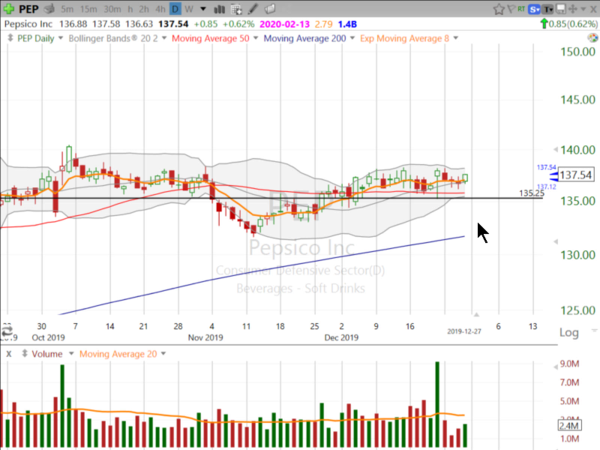Open the window options dropdown arrow

[584, 9]
